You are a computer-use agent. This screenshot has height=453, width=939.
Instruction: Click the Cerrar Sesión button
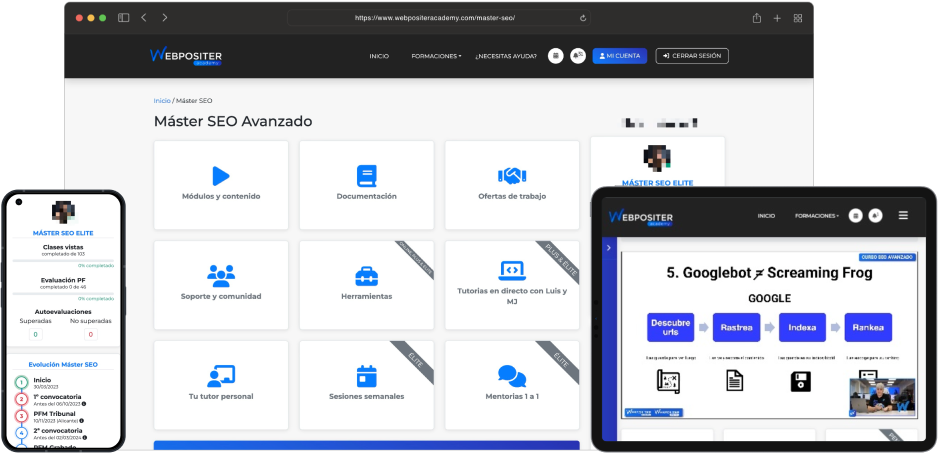tap(692, 56)
